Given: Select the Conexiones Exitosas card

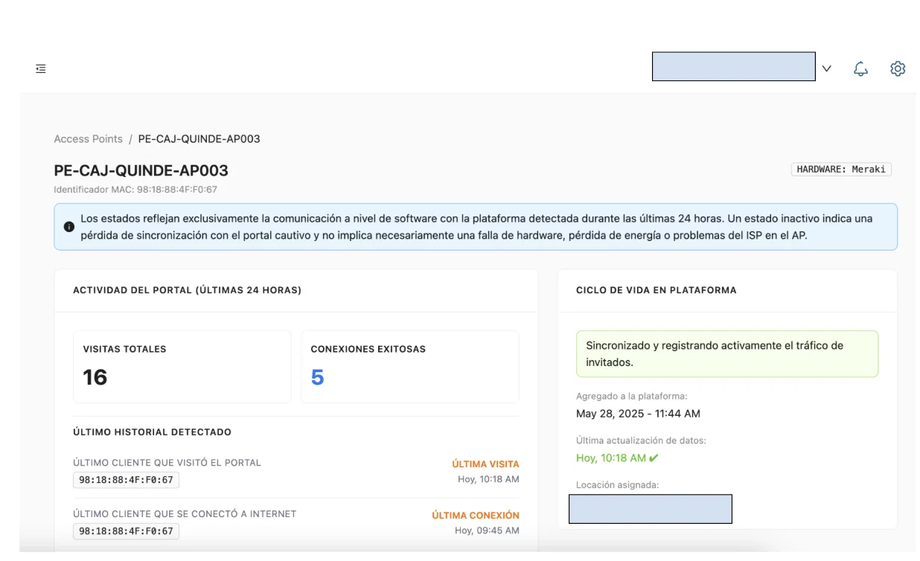Looking at the screenshot, I should point(410,366).
